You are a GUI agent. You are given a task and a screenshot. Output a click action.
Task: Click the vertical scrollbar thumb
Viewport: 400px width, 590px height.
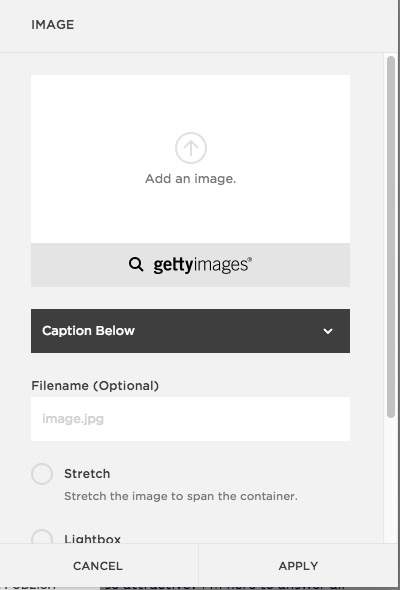pyautogui.click(x=391, y=237)
